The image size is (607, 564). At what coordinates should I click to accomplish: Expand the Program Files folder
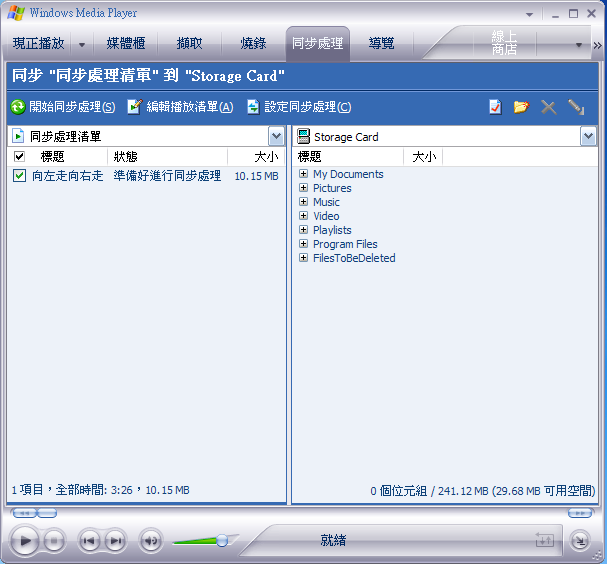pos(304,243)
